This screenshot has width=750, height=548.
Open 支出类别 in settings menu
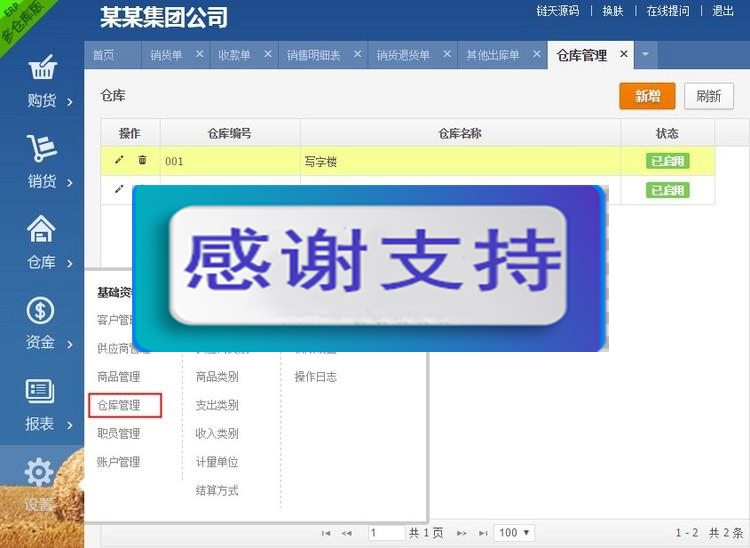click(217, 406)
